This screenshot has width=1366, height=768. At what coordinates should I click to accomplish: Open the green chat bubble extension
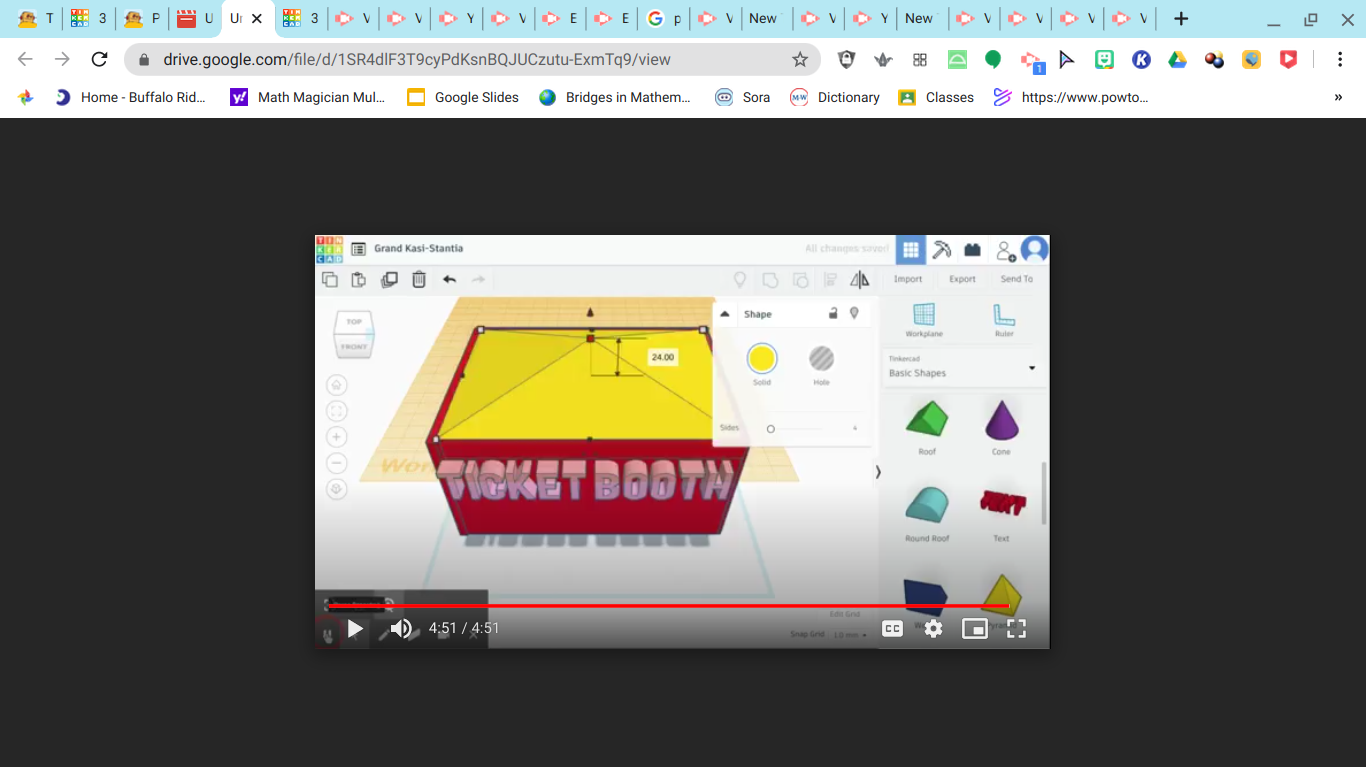pyautogui.click(x=993, y=60)
